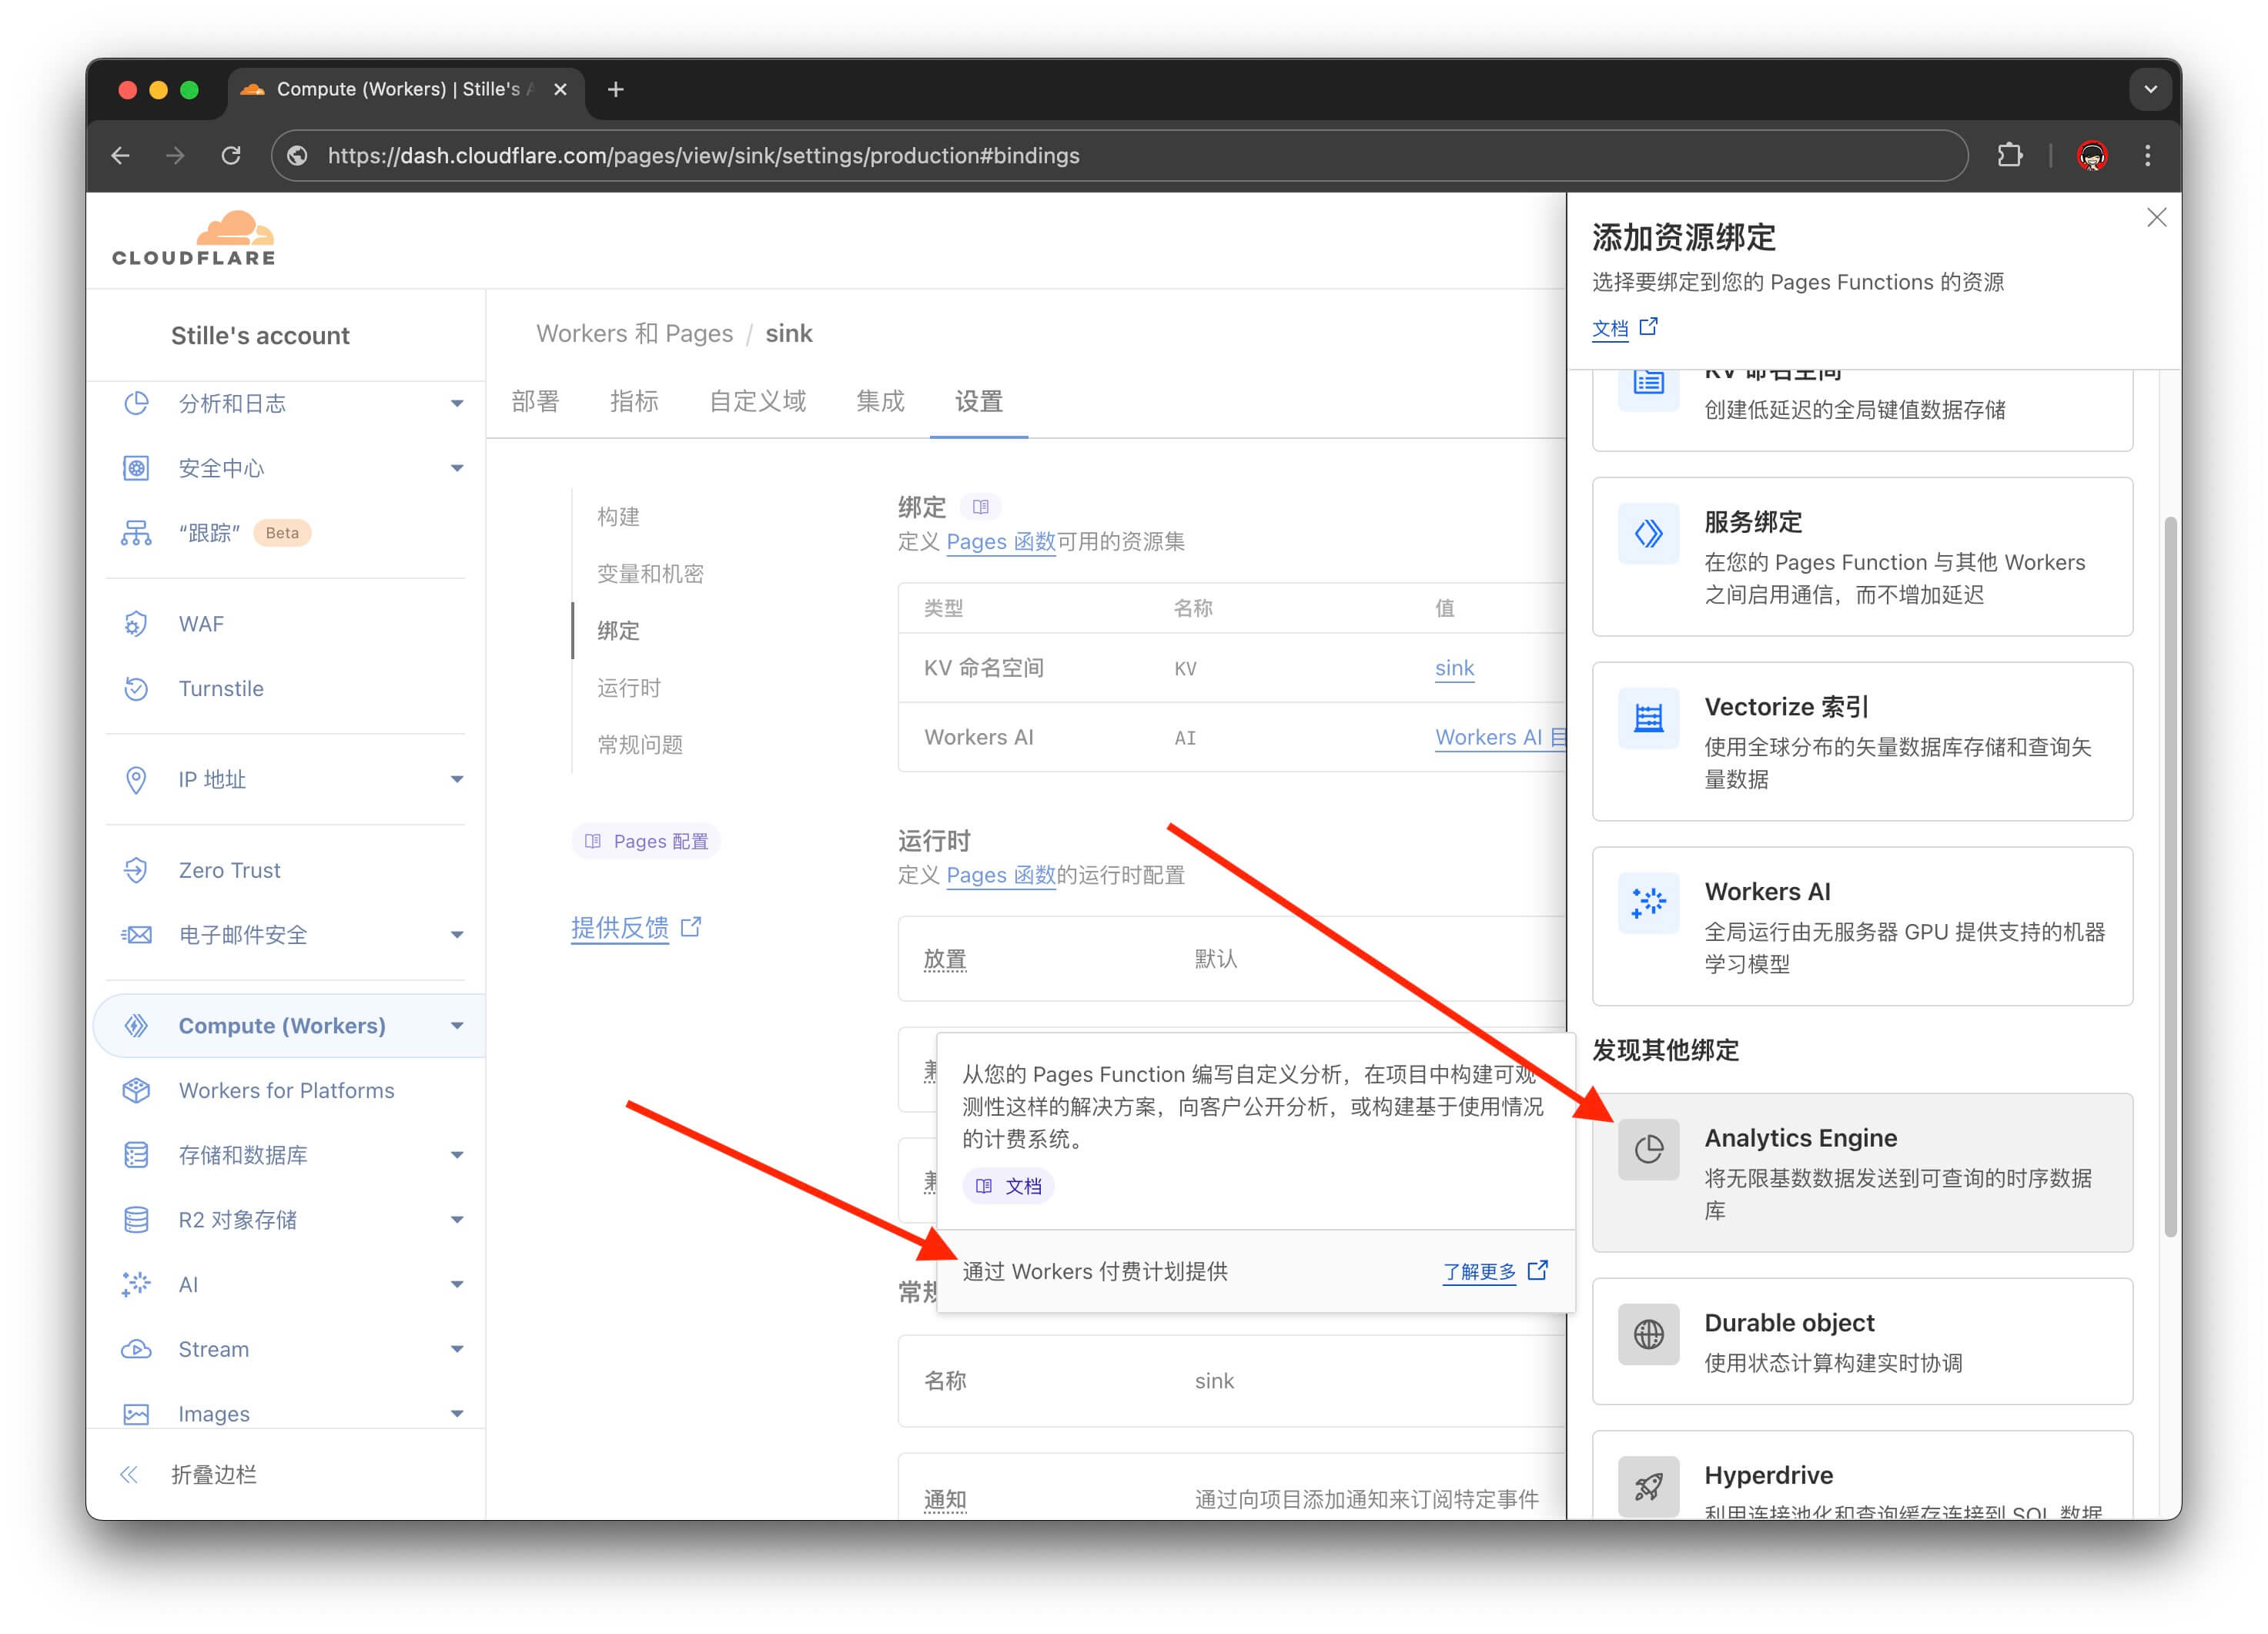Image resolution: width=2268 pixels, height=1634 pixels.
Task: Expand the AI sidebar section
Action: click(x=457, y=1285)
